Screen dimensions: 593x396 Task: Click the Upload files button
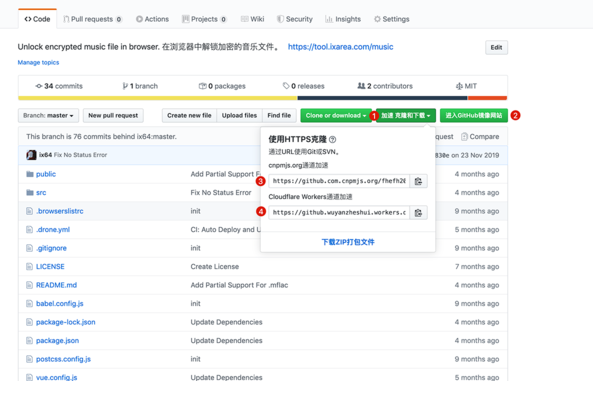[x=239, y=115]
